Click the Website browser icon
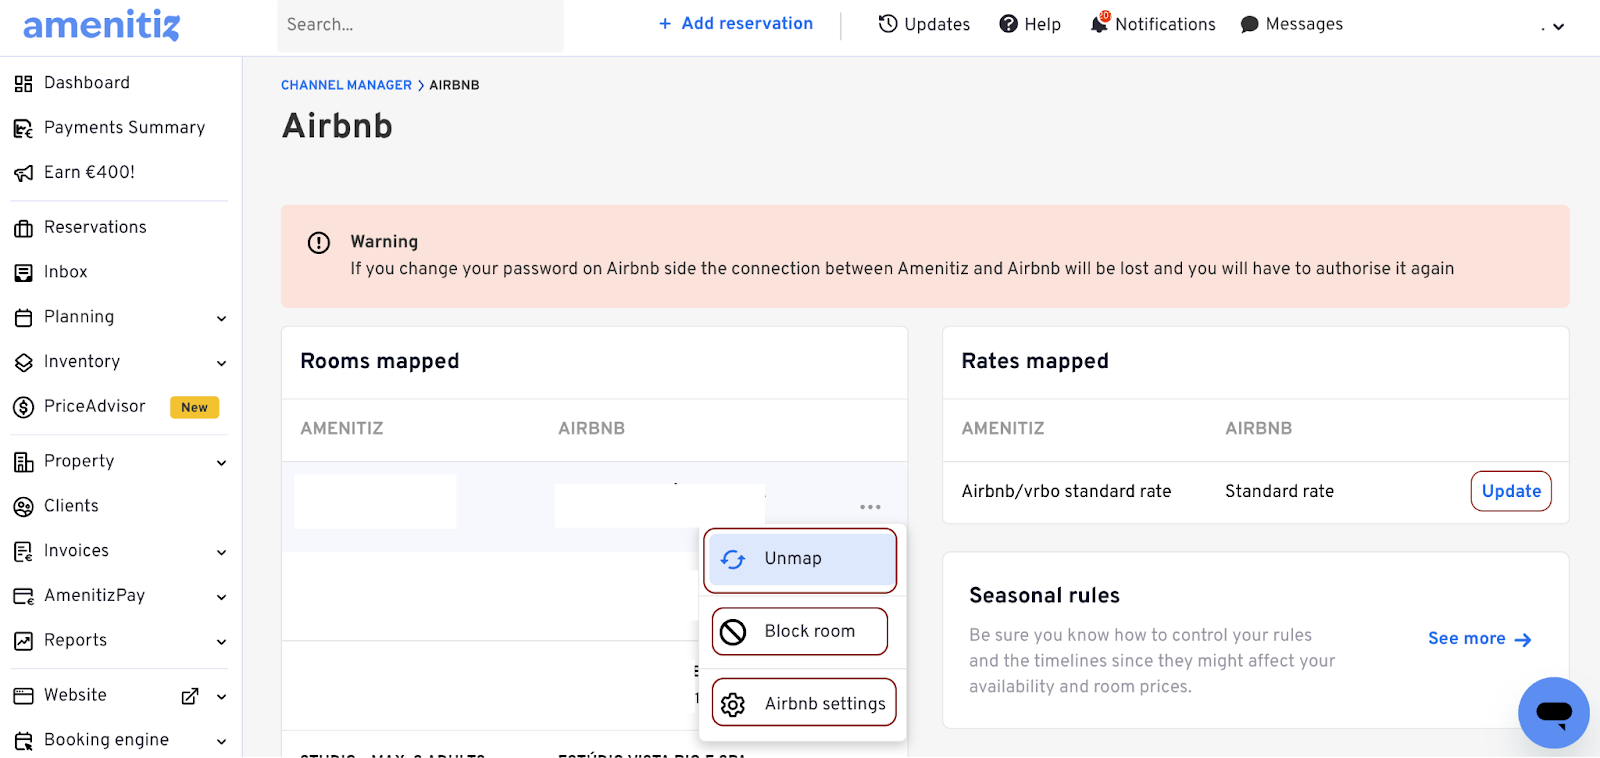Screen dimensions: 1600x758 pyautogui.click(x=23, y=696)
